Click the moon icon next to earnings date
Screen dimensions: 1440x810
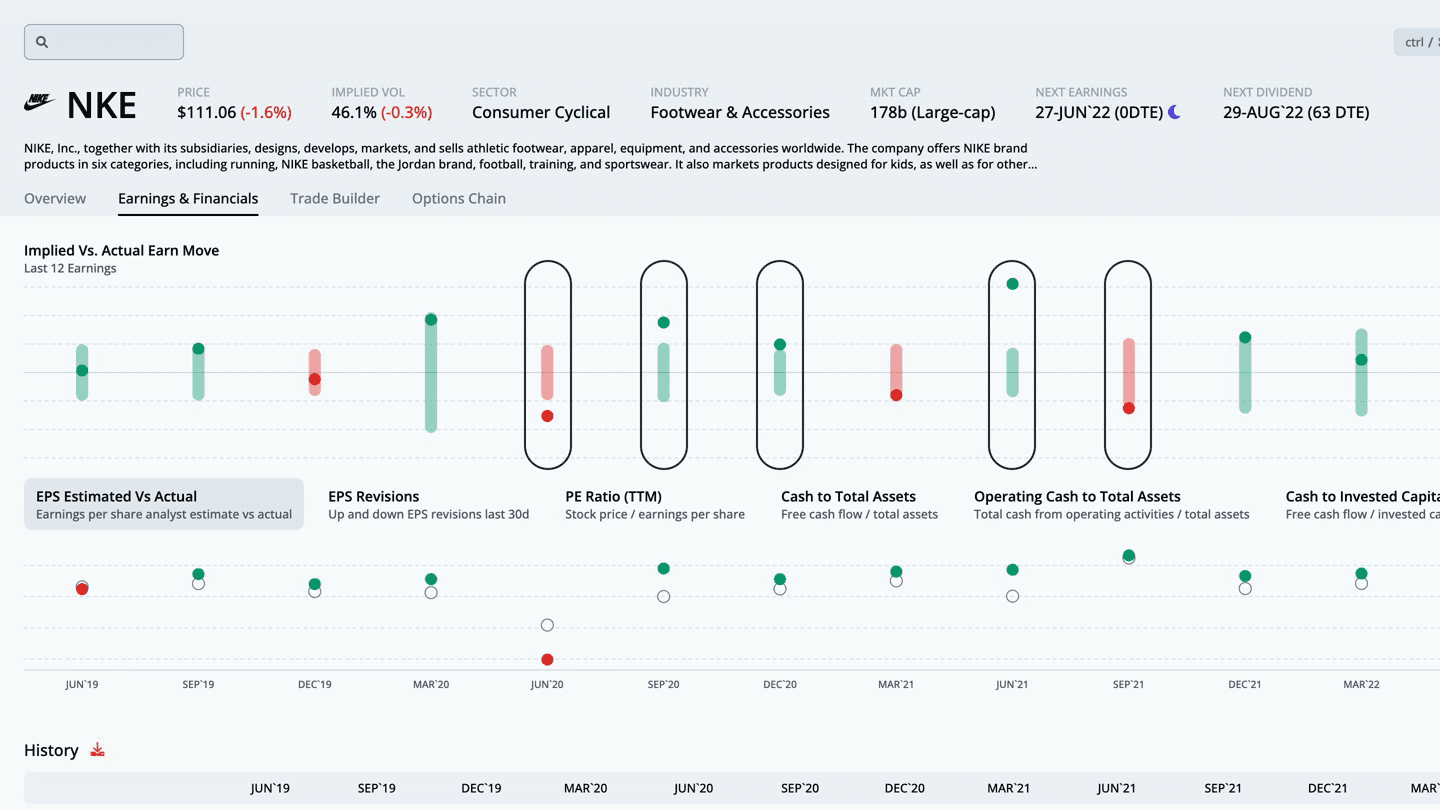pos(1174,112)
